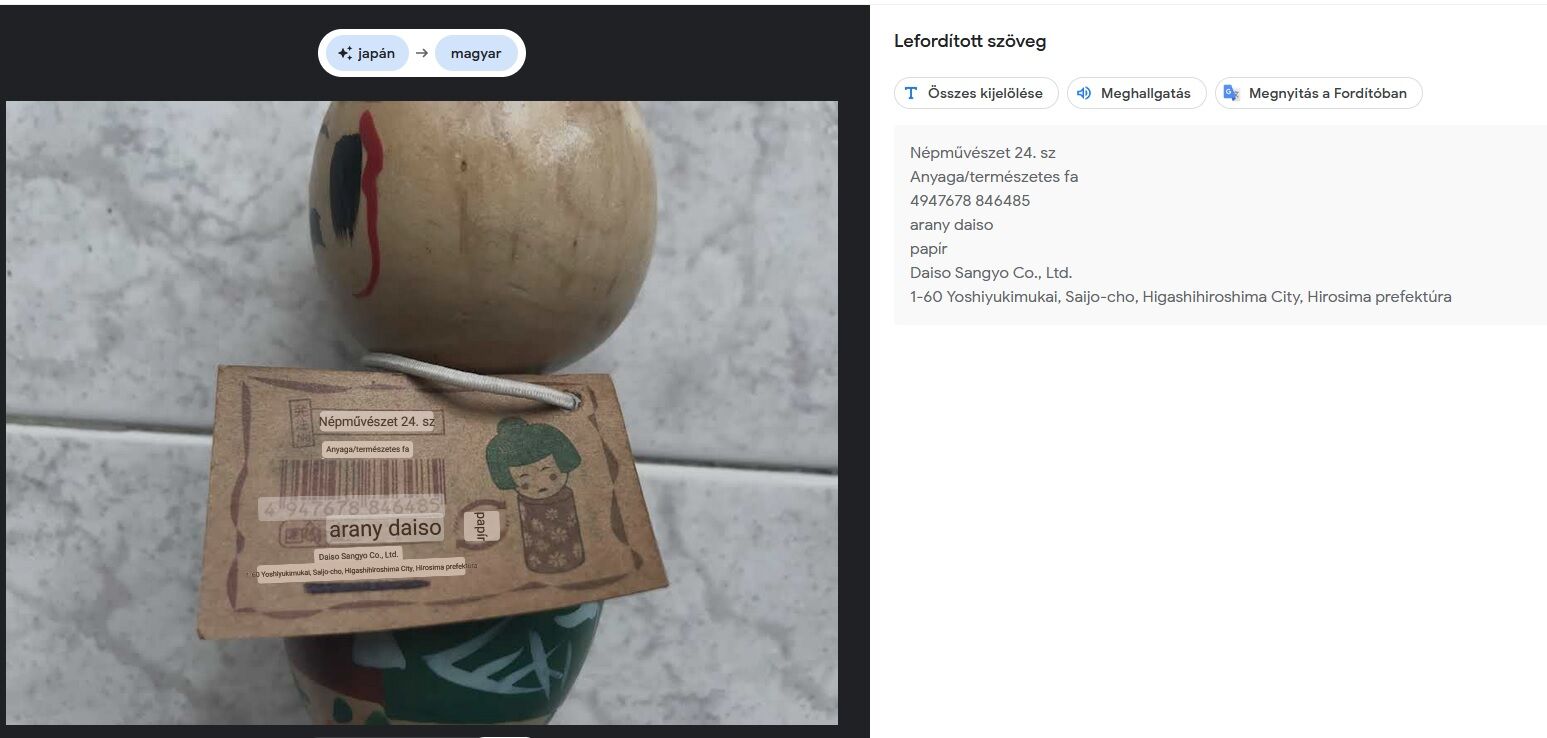Click the Hirosima prefektúra address line in panel
This screenshot has width=1547, height=738.
1180,297
